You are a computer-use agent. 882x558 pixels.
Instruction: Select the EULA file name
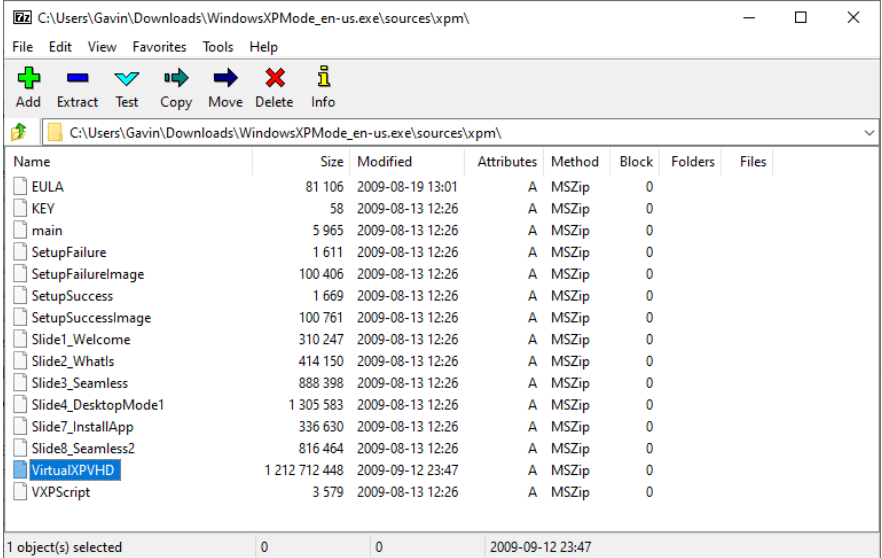[x=48, y=187]
